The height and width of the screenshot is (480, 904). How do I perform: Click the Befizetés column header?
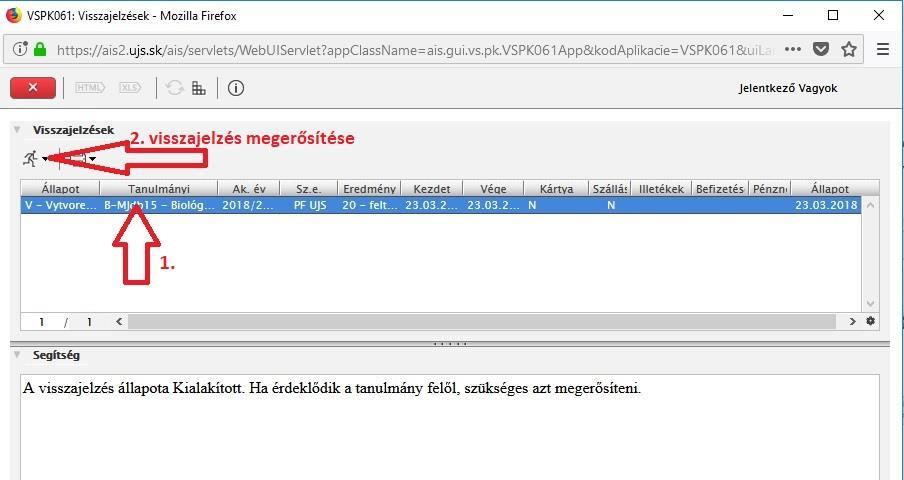coord(720,188)
